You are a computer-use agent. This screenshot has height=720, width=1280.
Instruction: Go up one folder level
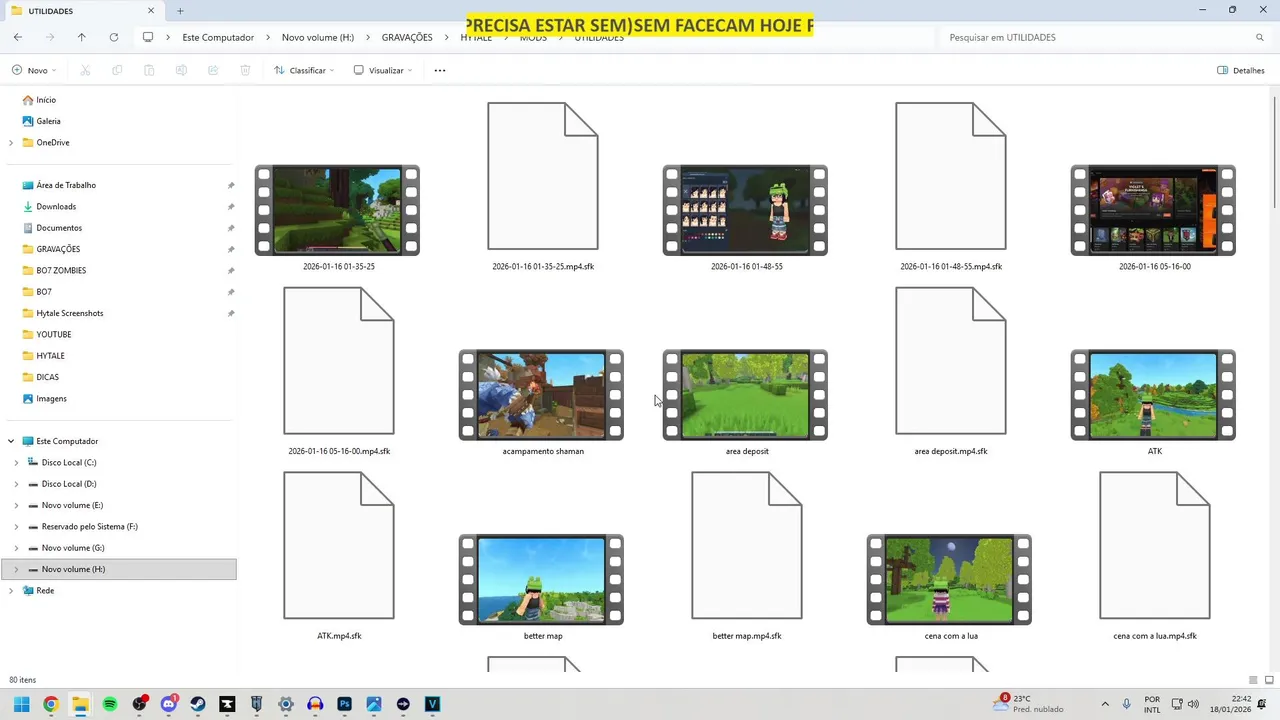pyautogui.click(x=82, y=37)
